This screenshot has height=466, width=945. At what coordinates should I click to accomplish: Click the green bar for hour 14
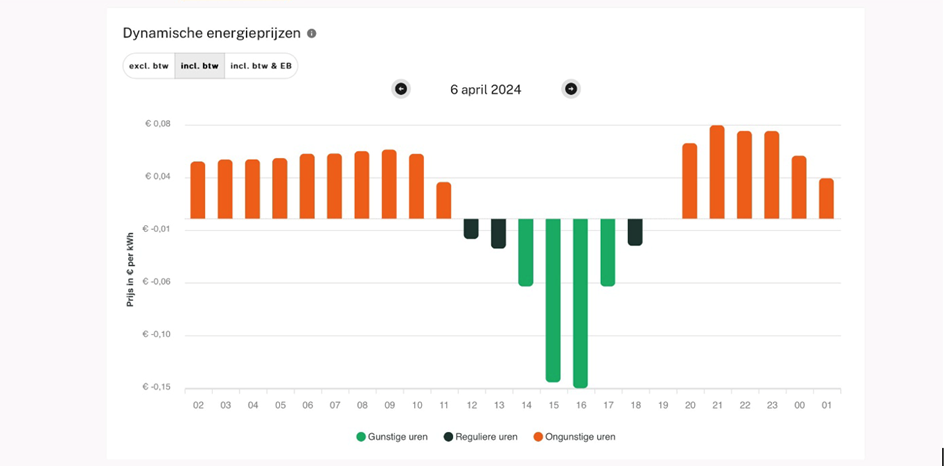coord(526,252)
